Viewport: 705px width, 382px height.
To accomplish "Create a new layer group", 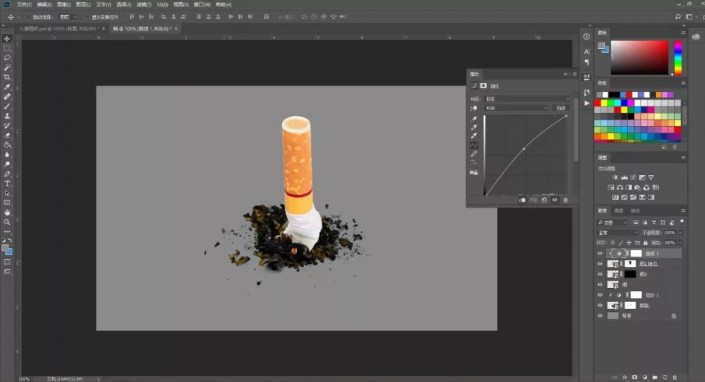I will pyautogui.click(x=655, y=378).
